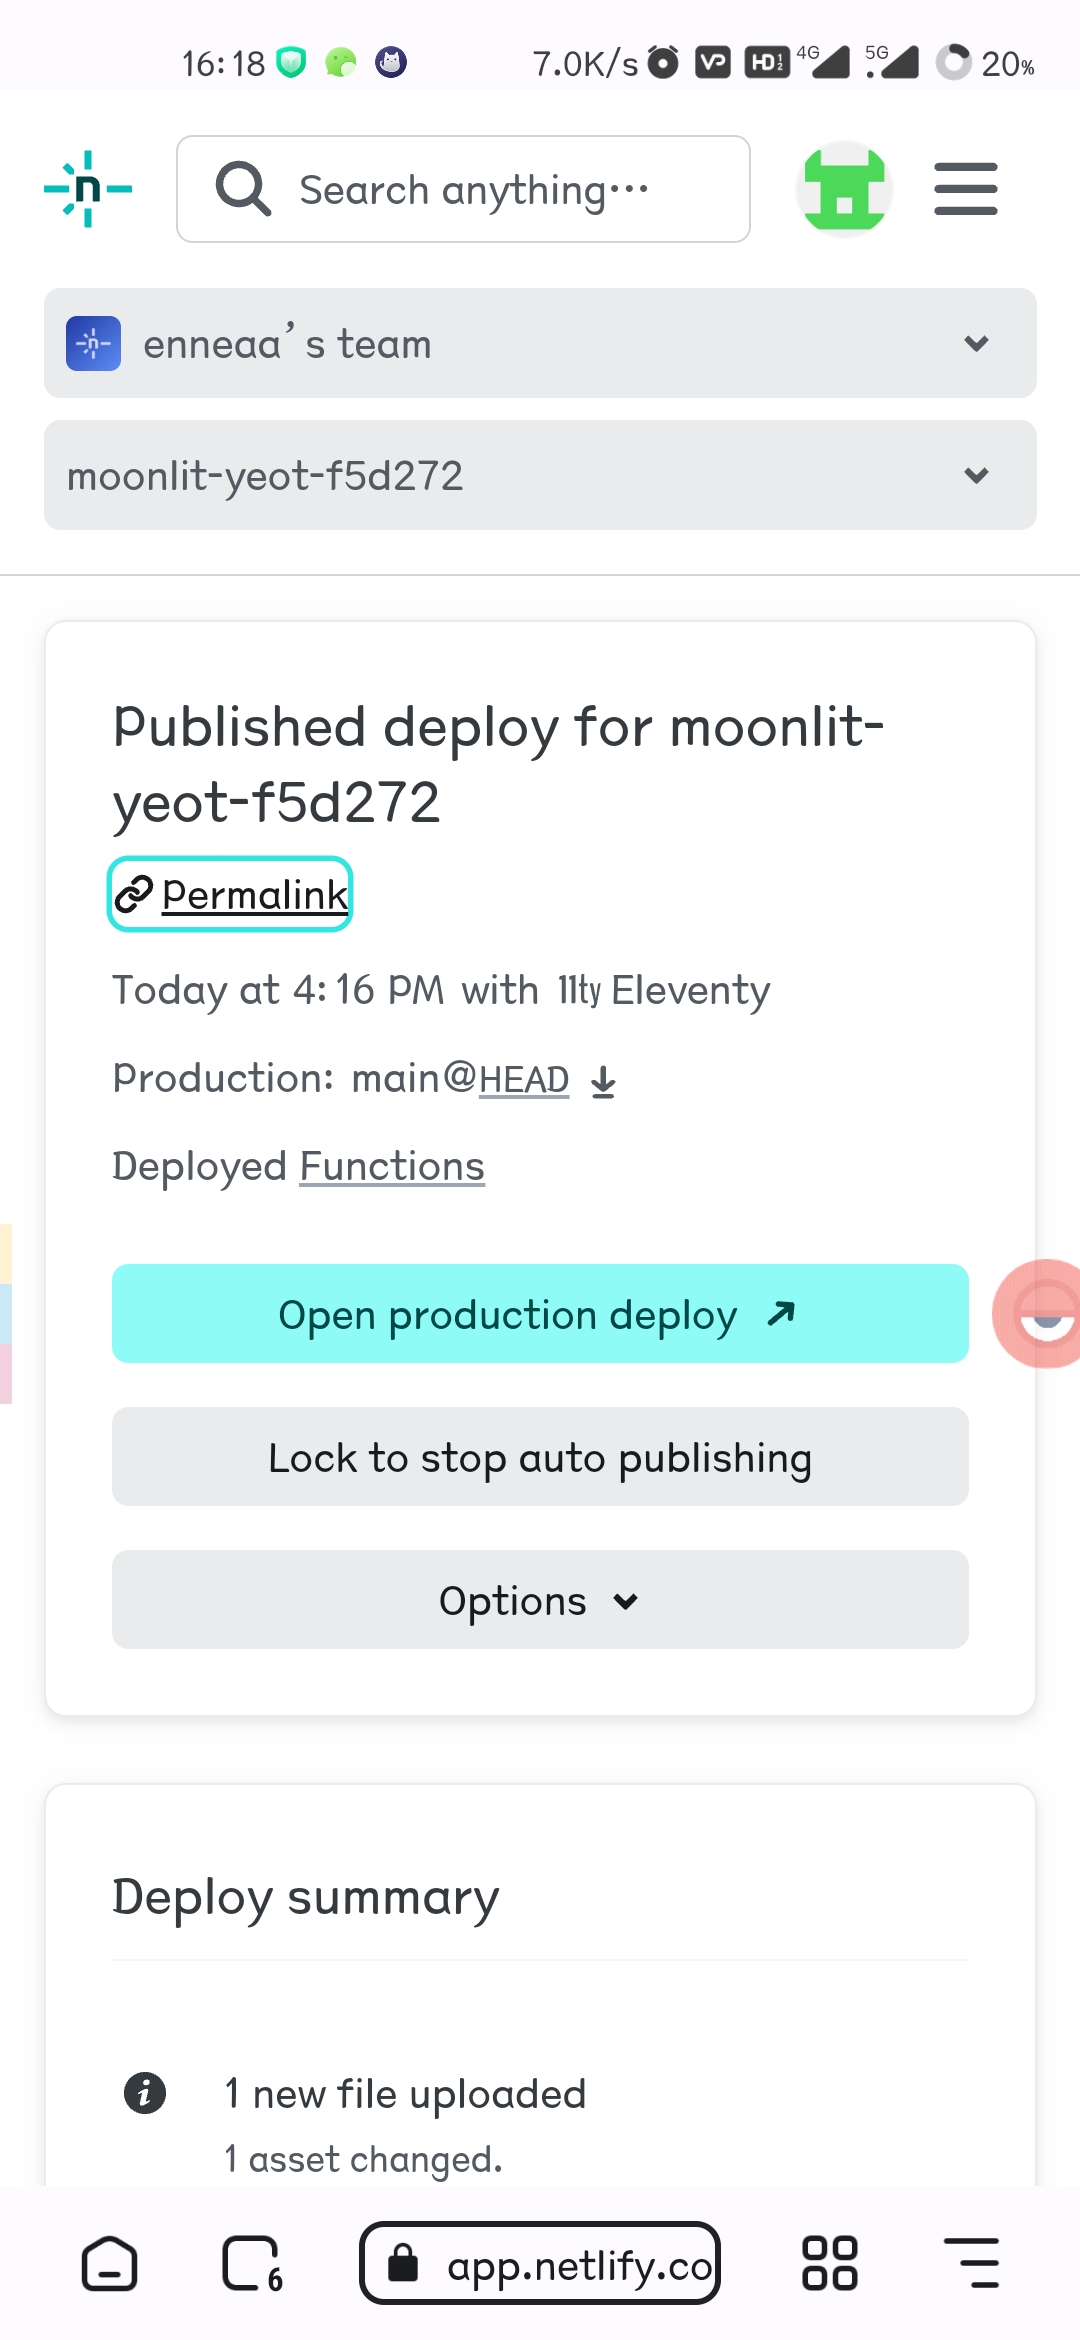The height and width of the screenshot is (2340, 1080).
Task: Tap the floating red assistant bubble
Action: click(1042, 1313)
